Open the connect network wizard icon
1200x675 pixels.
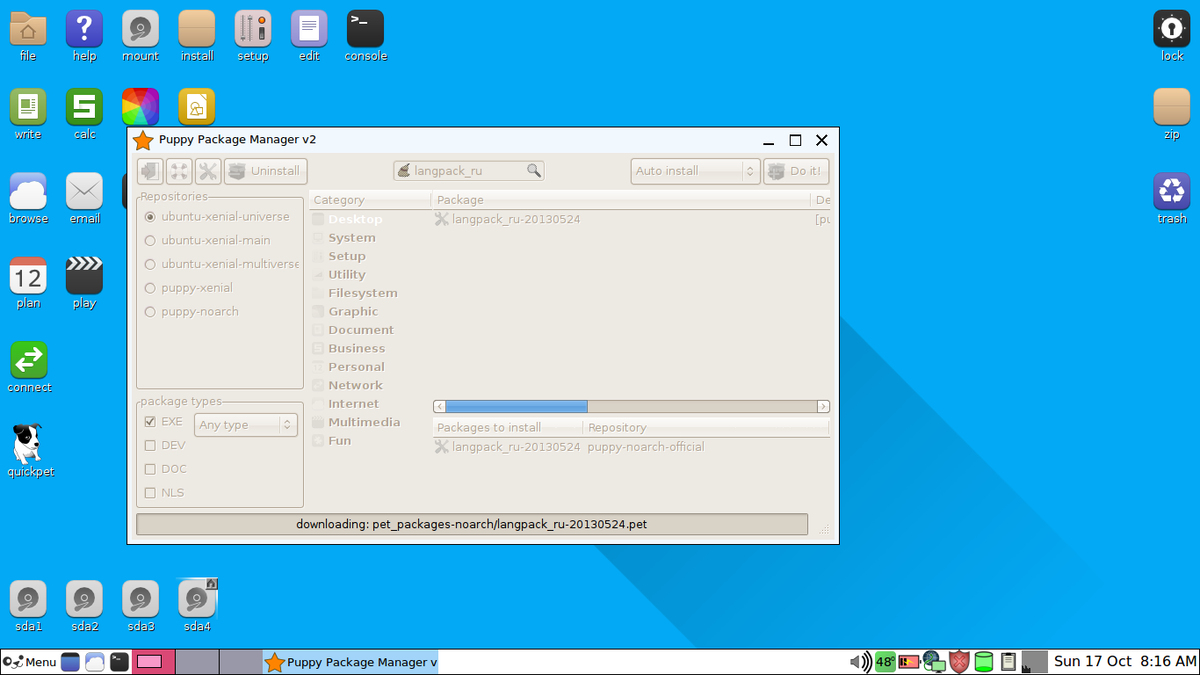[x=29, y=367]
